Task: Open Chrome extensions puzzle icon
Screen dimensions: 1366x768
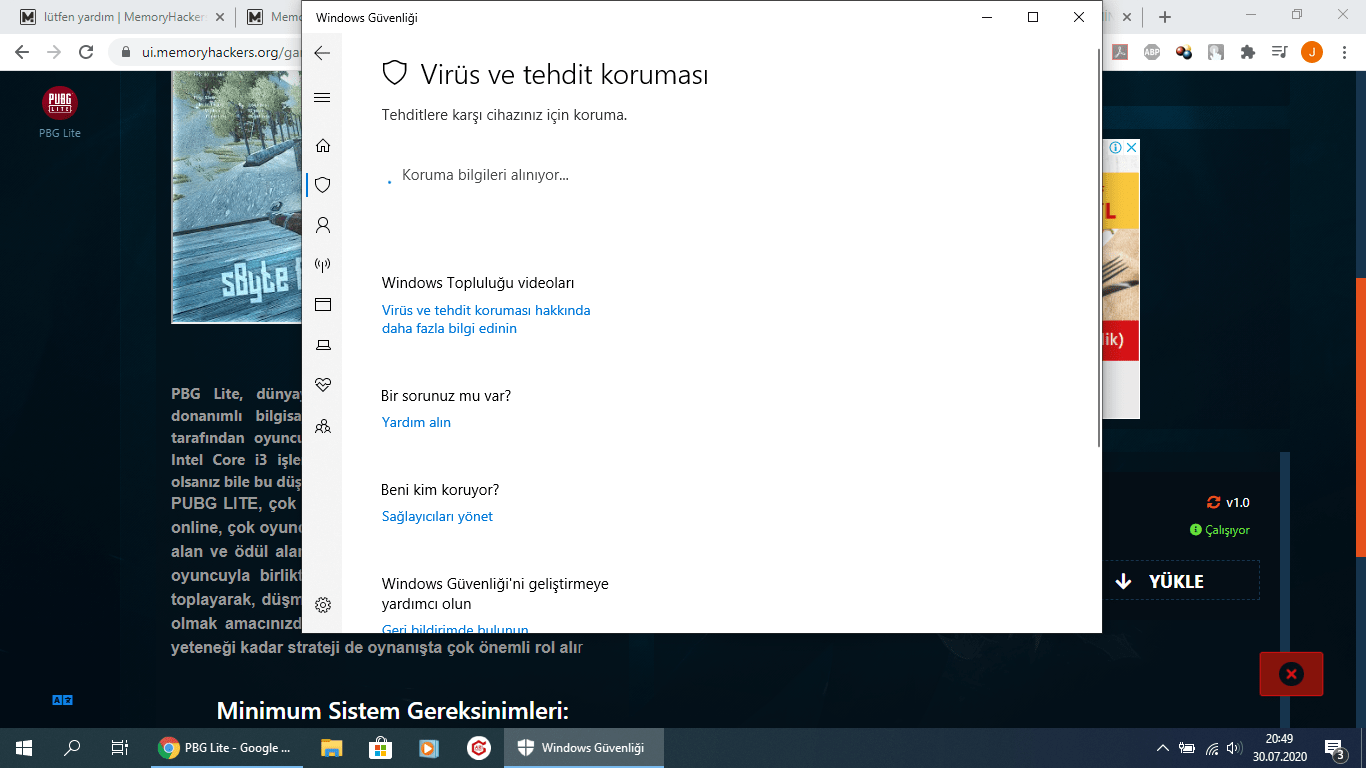Action: click(x=1247, y=52)
